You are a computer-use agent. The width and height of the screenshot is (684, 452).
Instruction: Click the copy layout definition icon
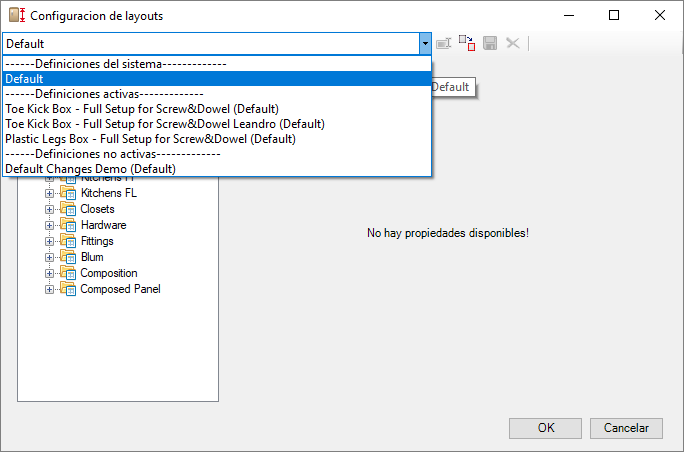tap(467, 44)
